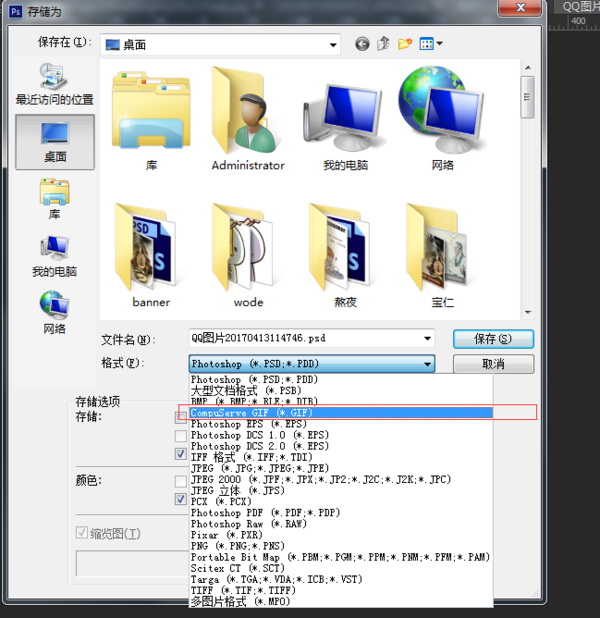Screen dimensions: 600x618
Task: Select Network (网络) in left sidebar
Action: [x=54, y=313]
